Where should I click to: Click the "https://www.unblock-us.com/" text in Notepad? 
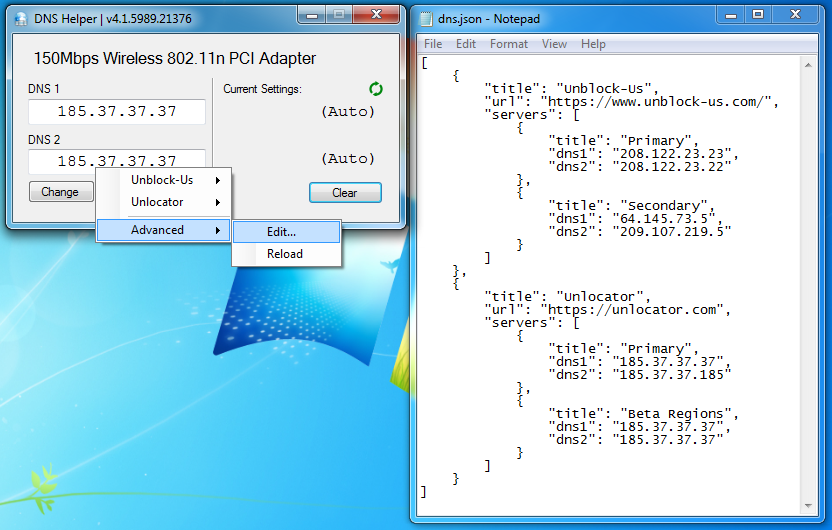(656, 101)
